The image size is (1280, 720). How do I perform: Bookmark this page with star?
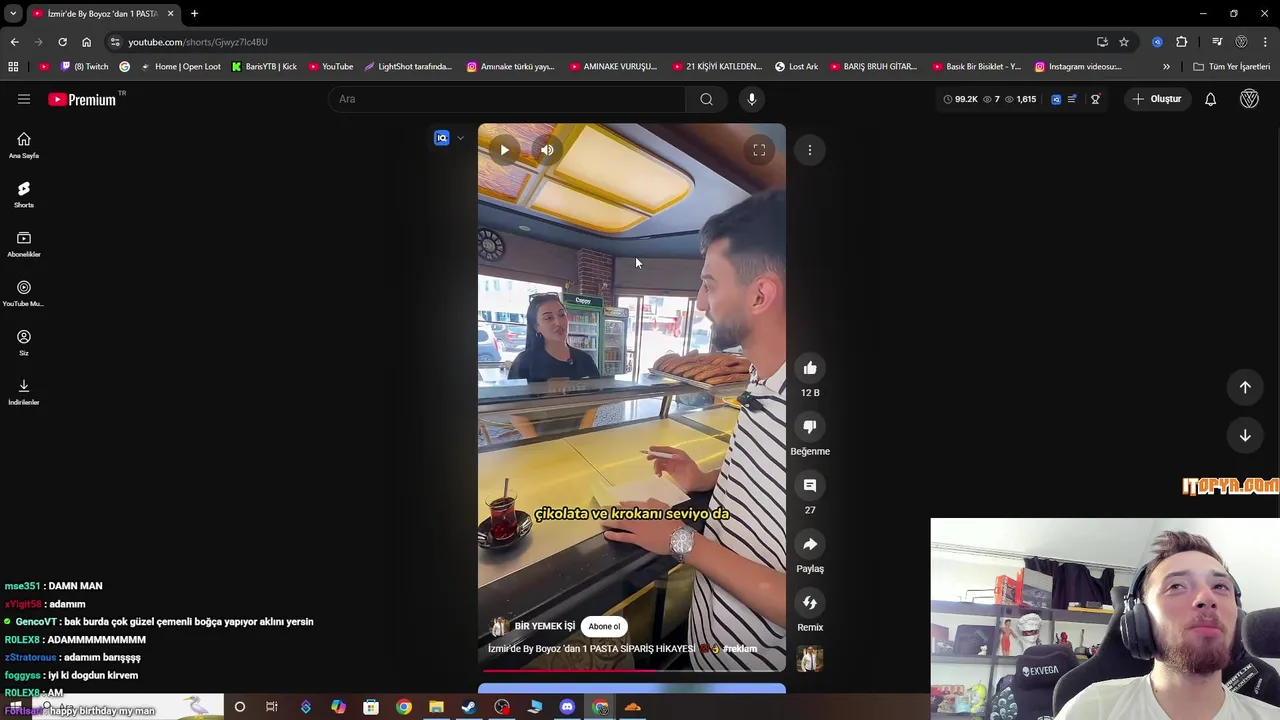click(1124, 42)
